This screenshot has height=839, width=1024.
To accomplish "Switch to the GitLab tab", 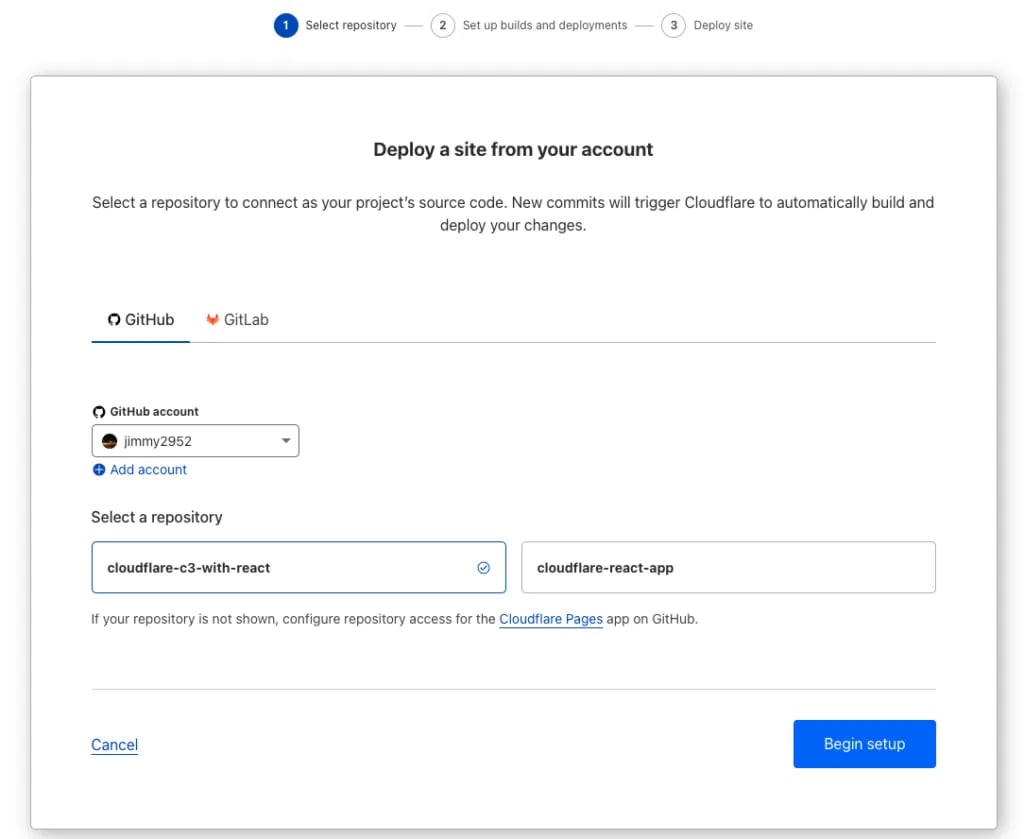I will [x=237, y=319].
